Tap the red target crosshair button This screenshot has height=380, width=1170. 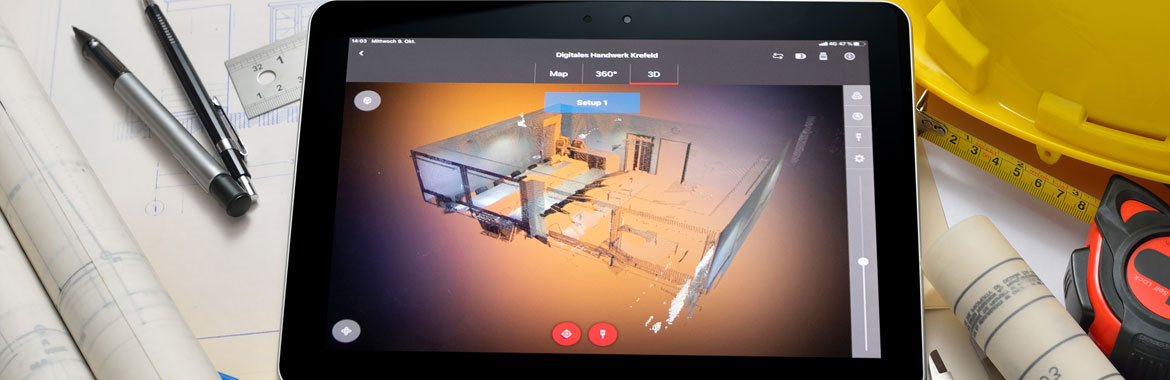click(x=566, y=334)
